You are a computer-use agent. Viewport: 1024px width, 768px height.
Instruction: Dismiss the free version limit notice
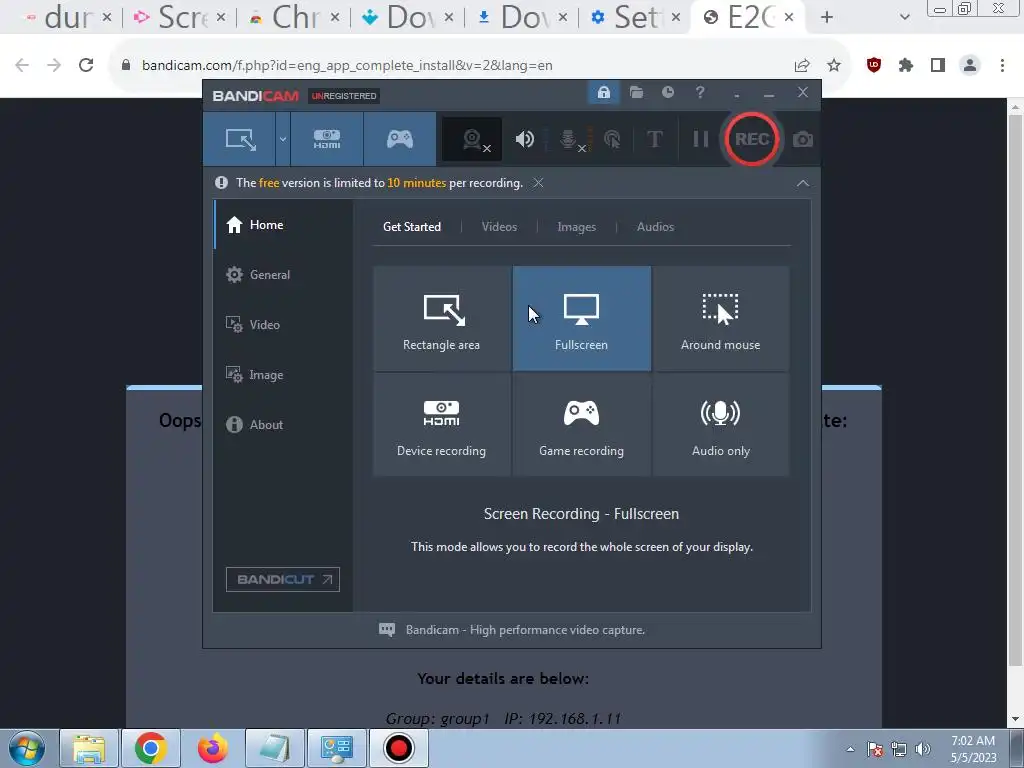pos(537,183)
